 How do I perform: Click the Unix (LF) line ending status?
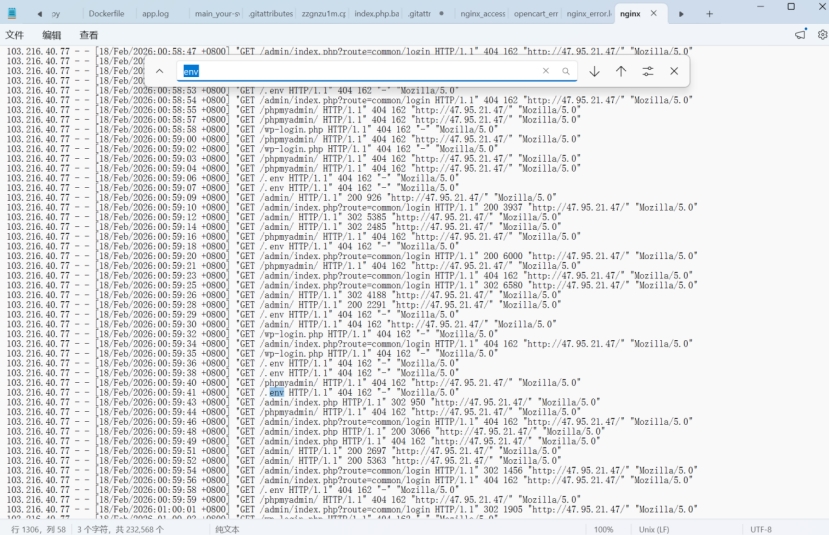click(x=653, y=529)
